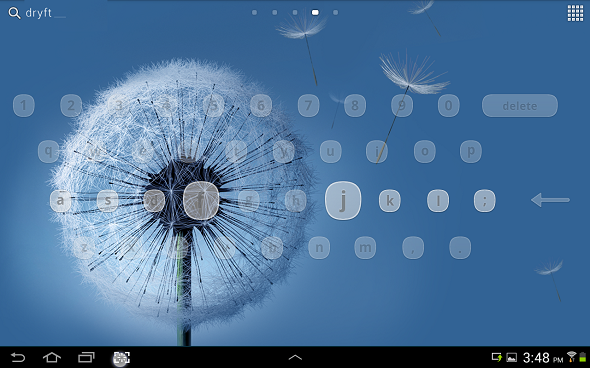Hit the i key

click(377, 152)
